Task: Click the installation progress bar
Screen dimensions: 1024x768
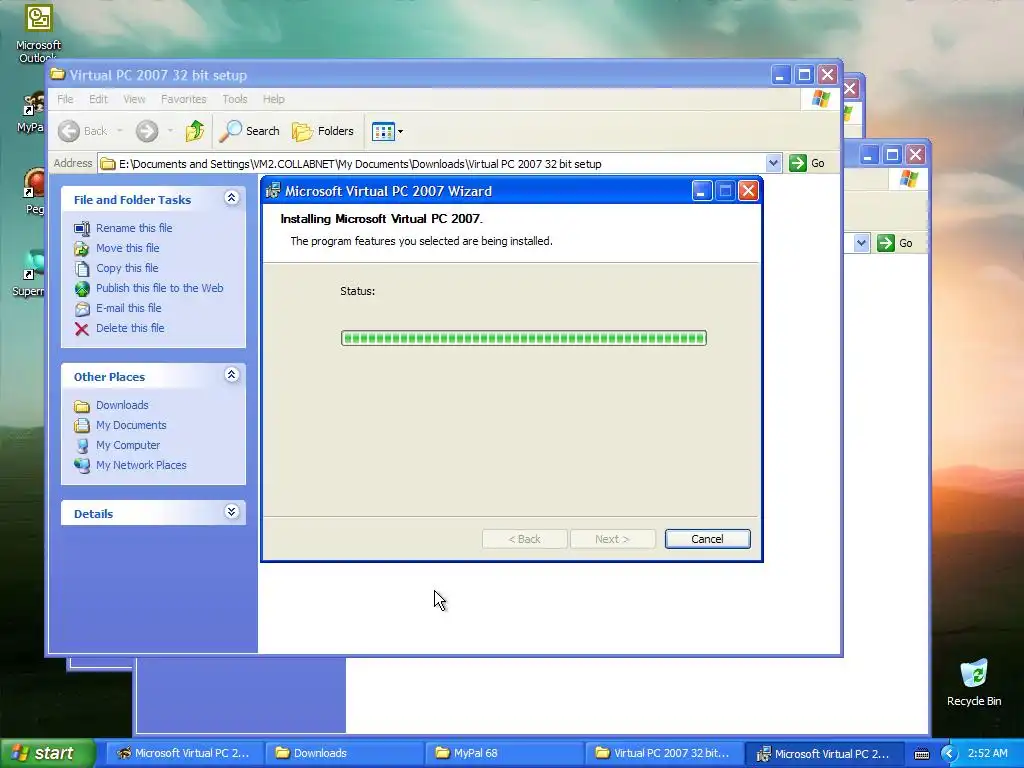Action: point(524,338)
